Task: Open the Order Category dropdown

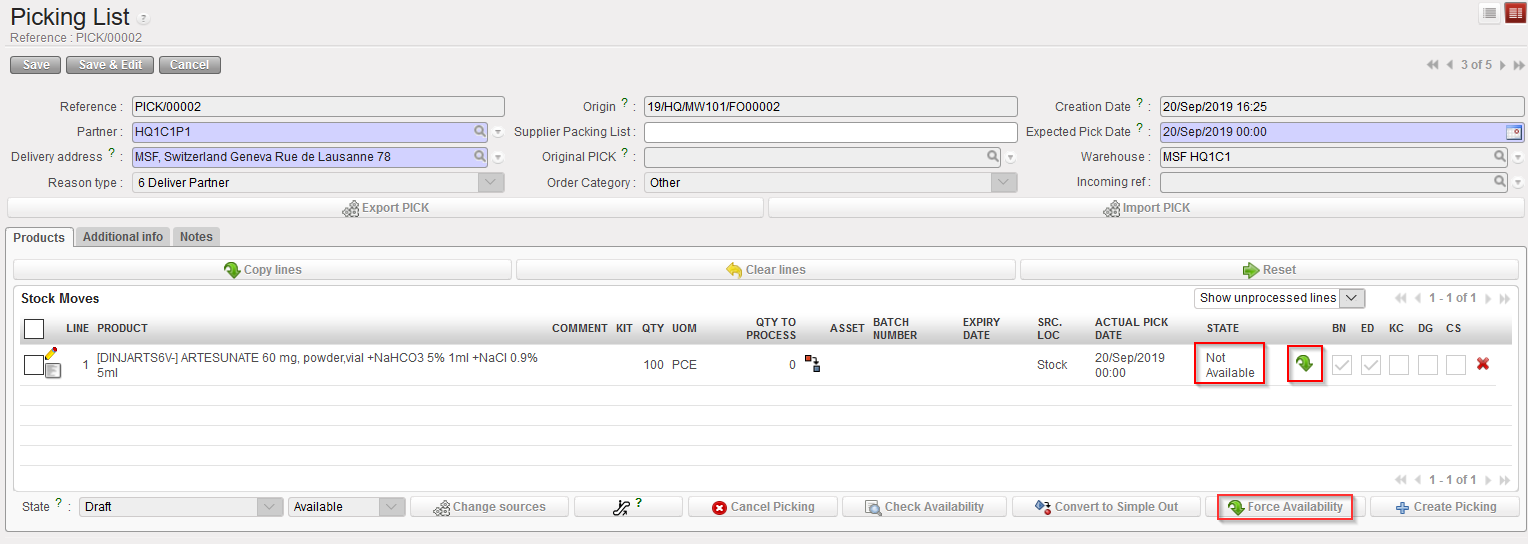Action: coord(1003,183)
